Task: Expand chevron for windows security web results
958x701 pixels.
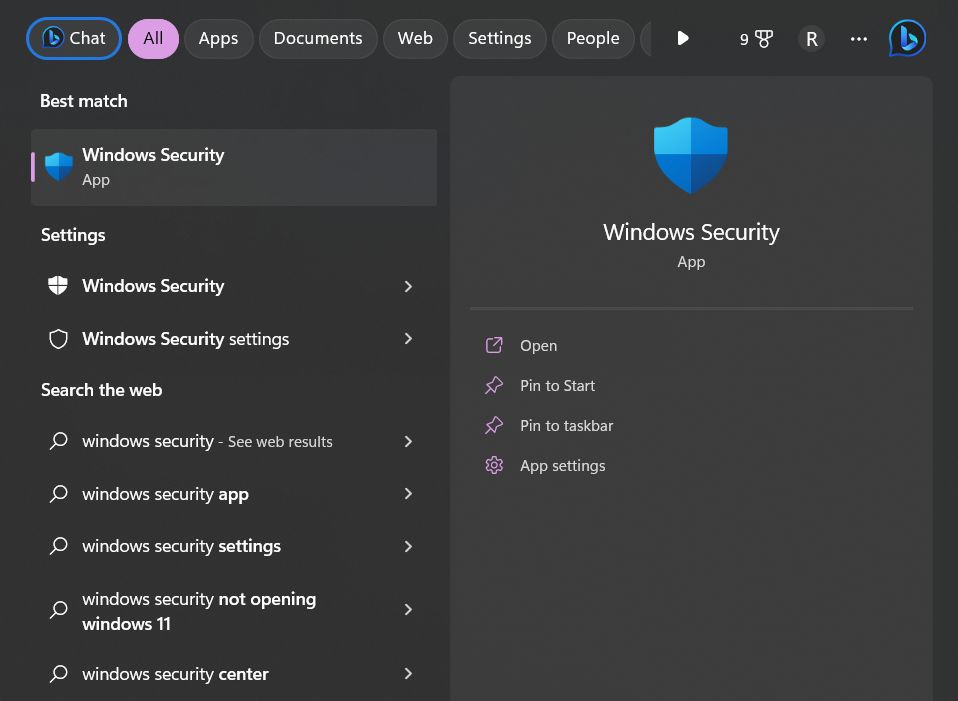Action: point(408,441)
